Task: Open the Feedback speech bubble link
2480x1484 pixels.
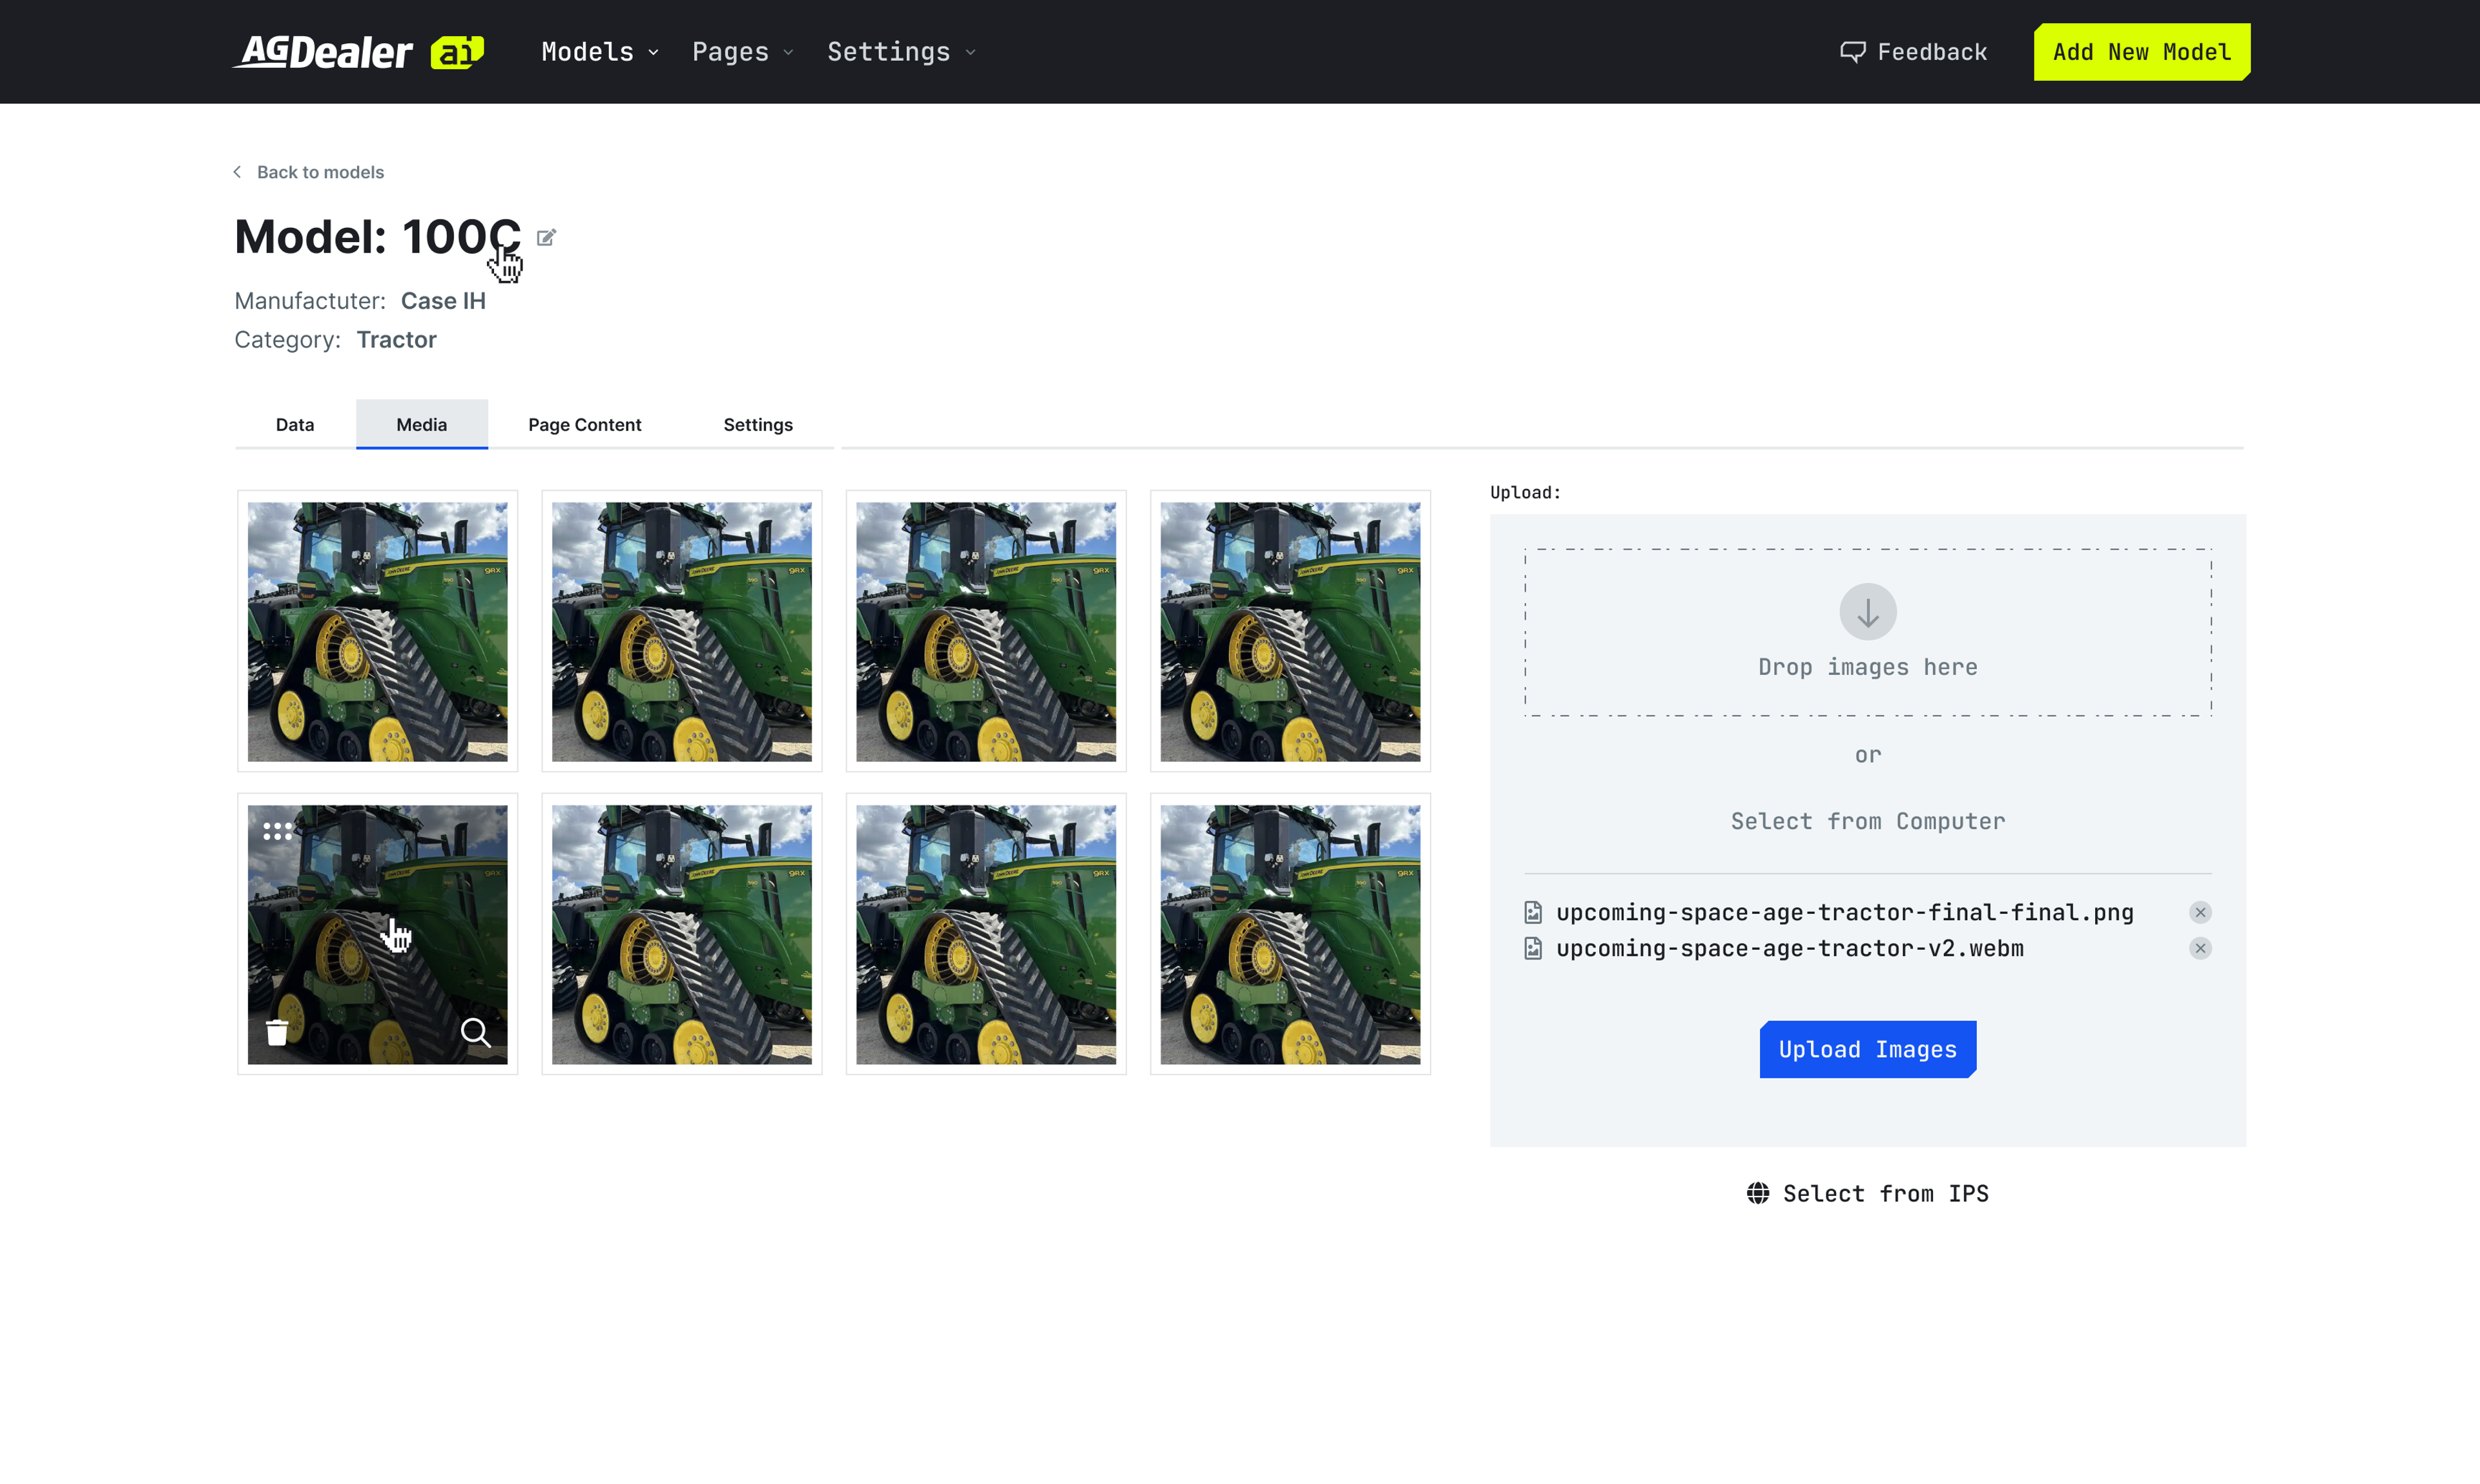Action: point(1913,52)
